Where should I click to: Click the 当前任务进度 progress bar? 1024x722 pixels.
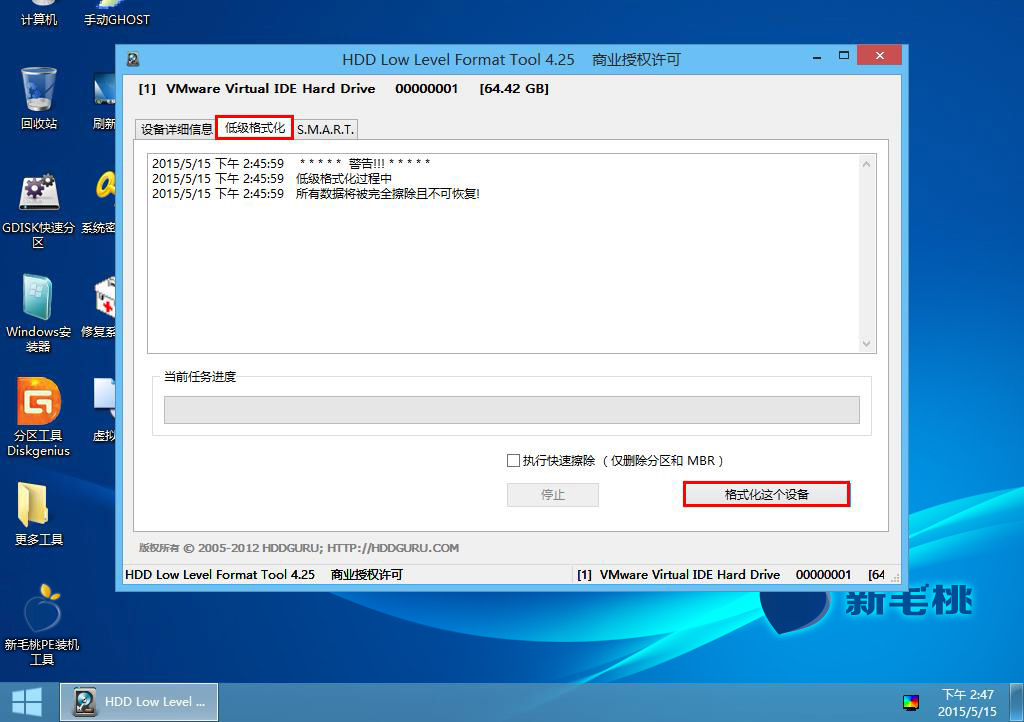tap(511, 410)
